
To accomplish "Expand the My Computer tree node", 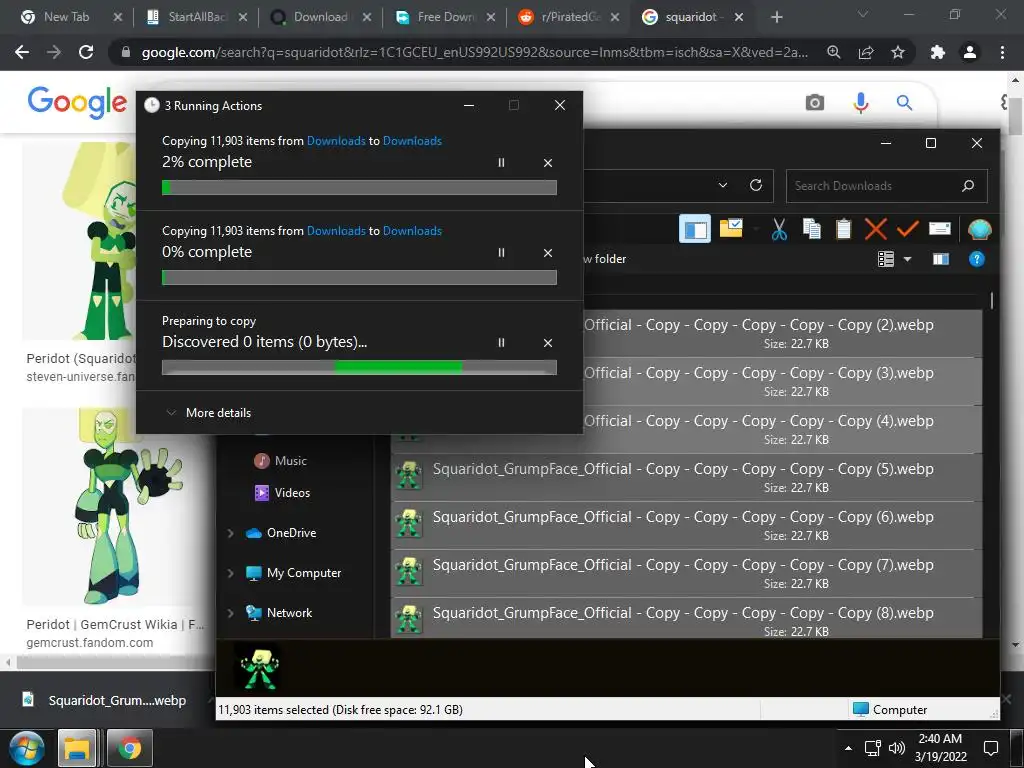I will click(x=231, y=573).
